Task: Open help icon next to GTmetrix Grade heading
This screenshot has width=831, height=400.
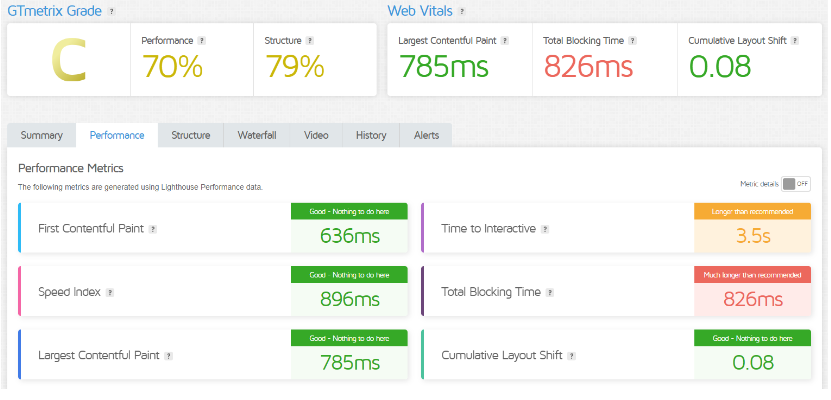Action: 111,11
